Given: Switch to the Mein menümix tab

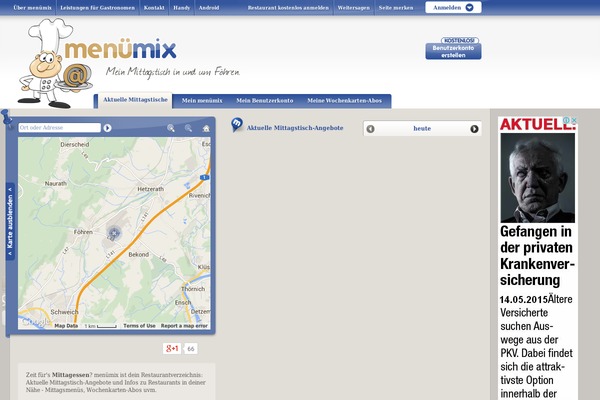Looking at the screenshot, I should point(202,101).
